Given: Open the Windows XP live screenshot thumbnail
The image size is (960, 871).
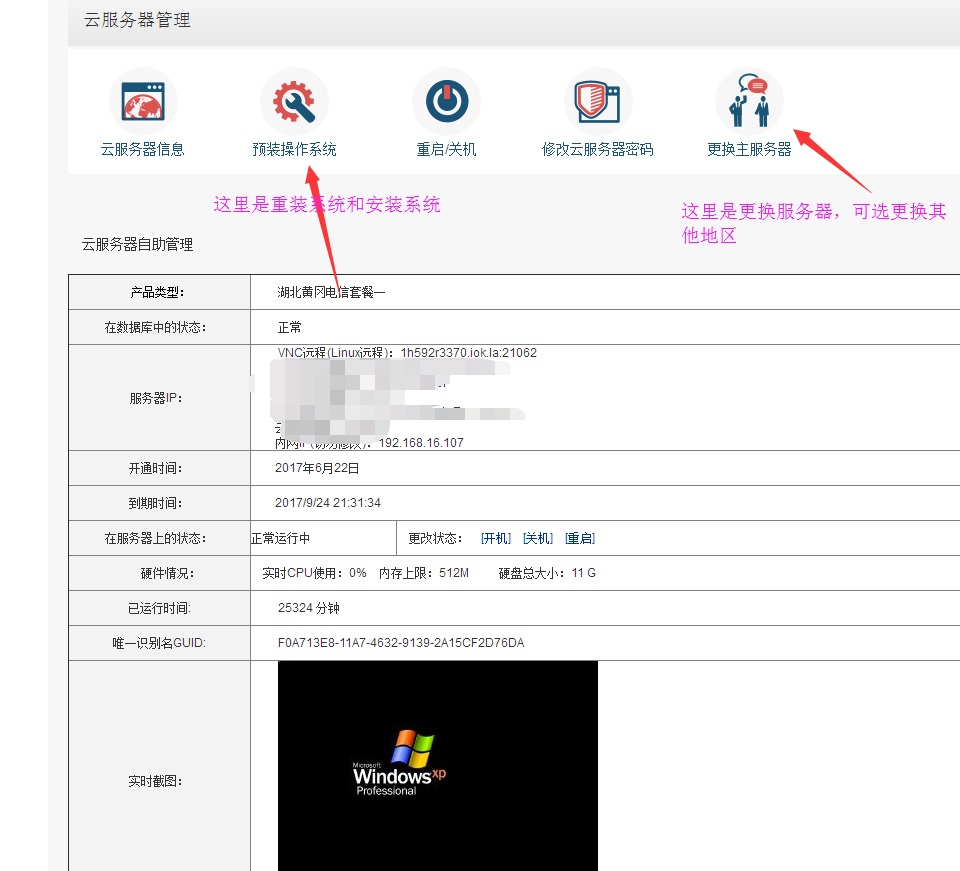Looking at the screenshot, I should (x=437, y=765).
